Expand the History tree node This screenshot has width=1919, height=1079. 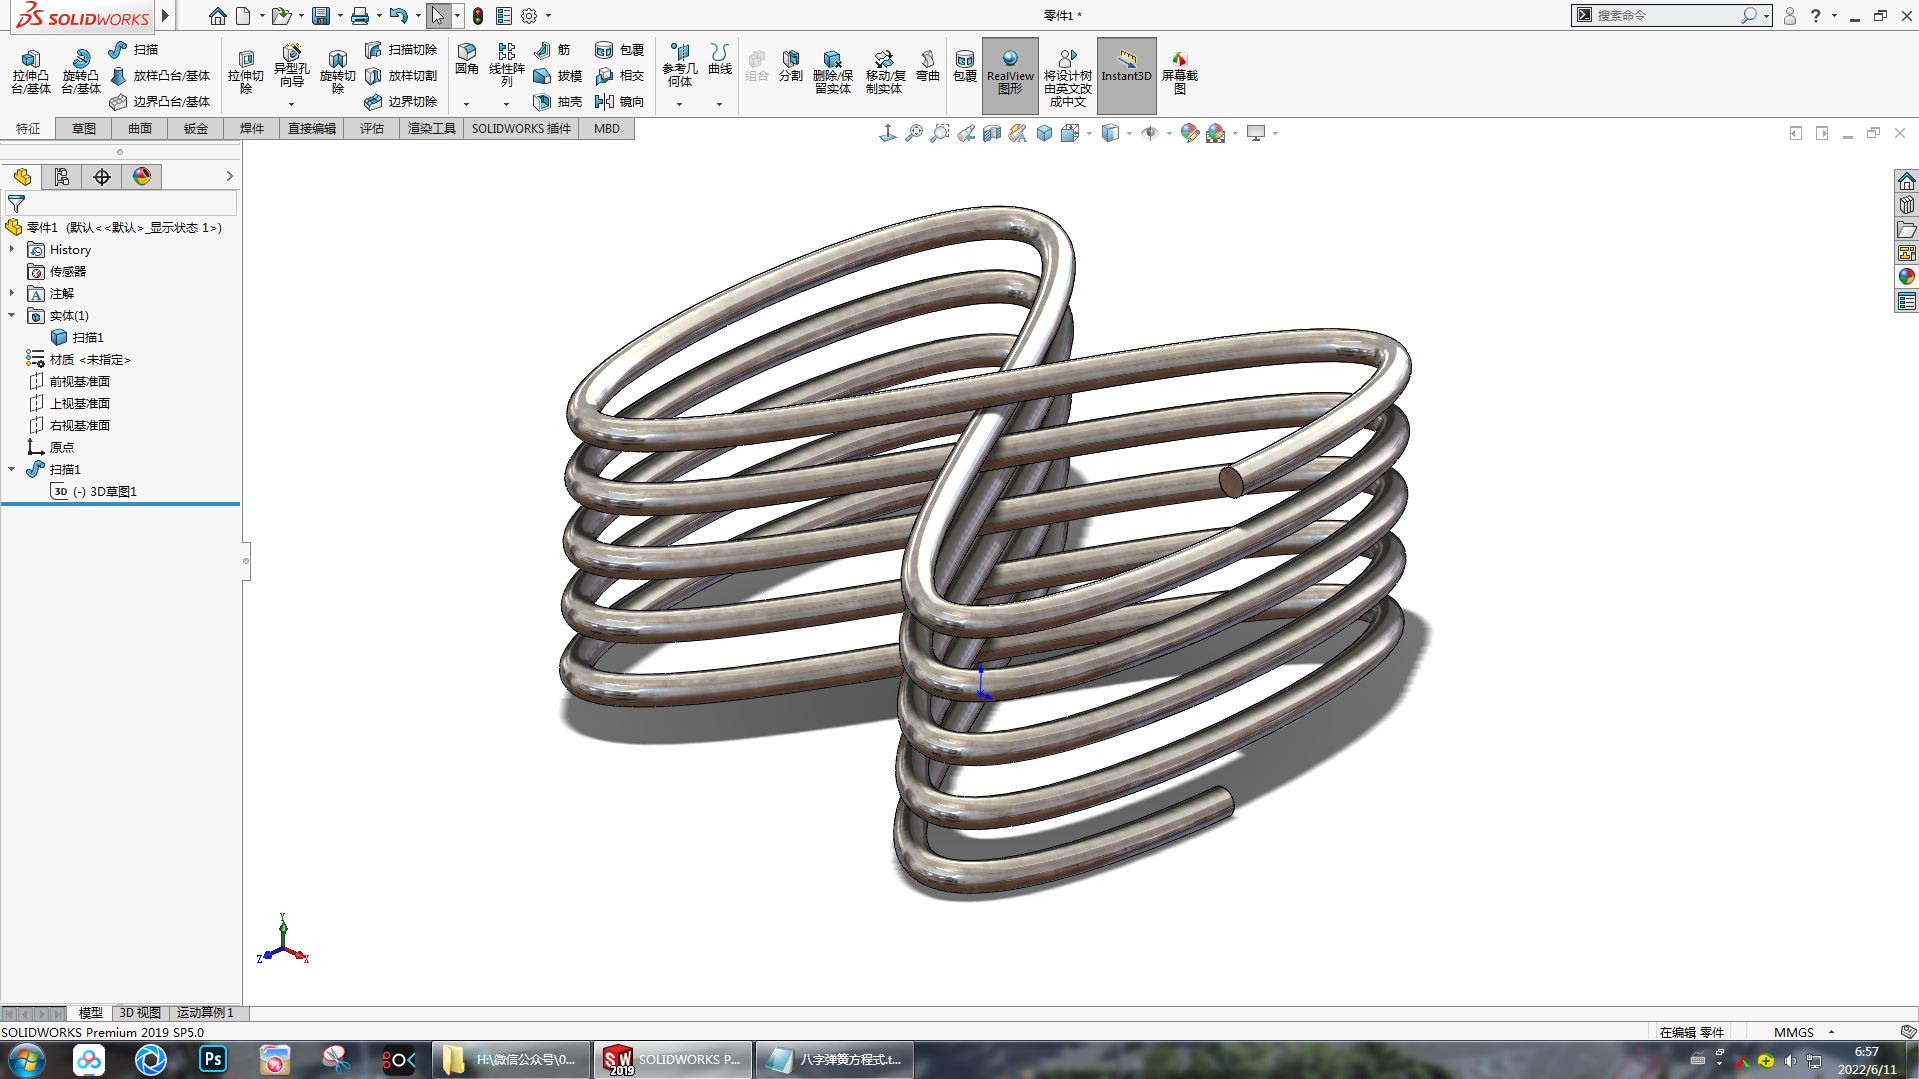click(12, 249)
